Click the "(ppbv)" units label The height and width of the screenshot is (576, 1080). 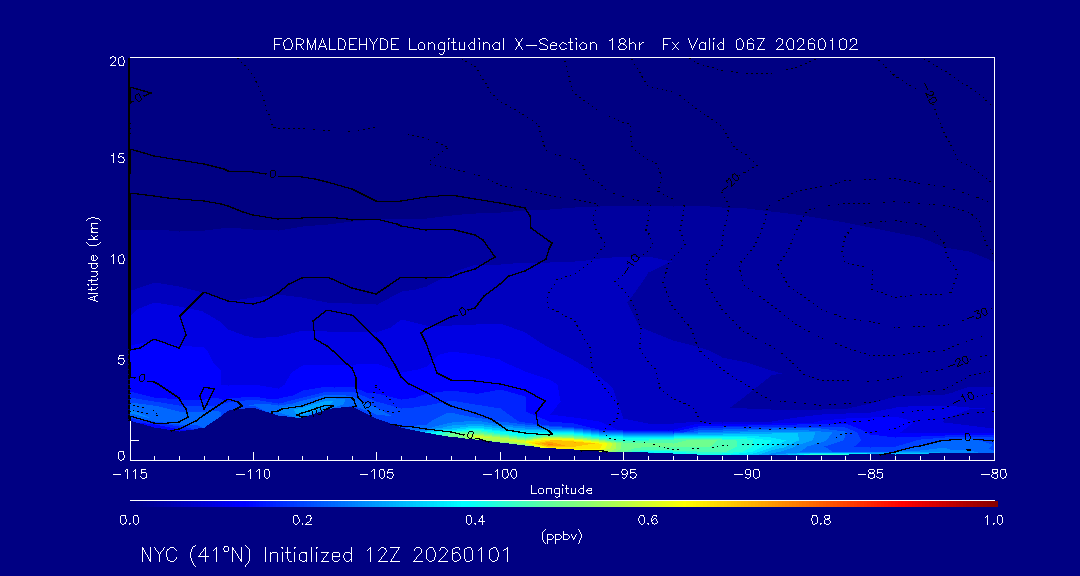(561, 537)
